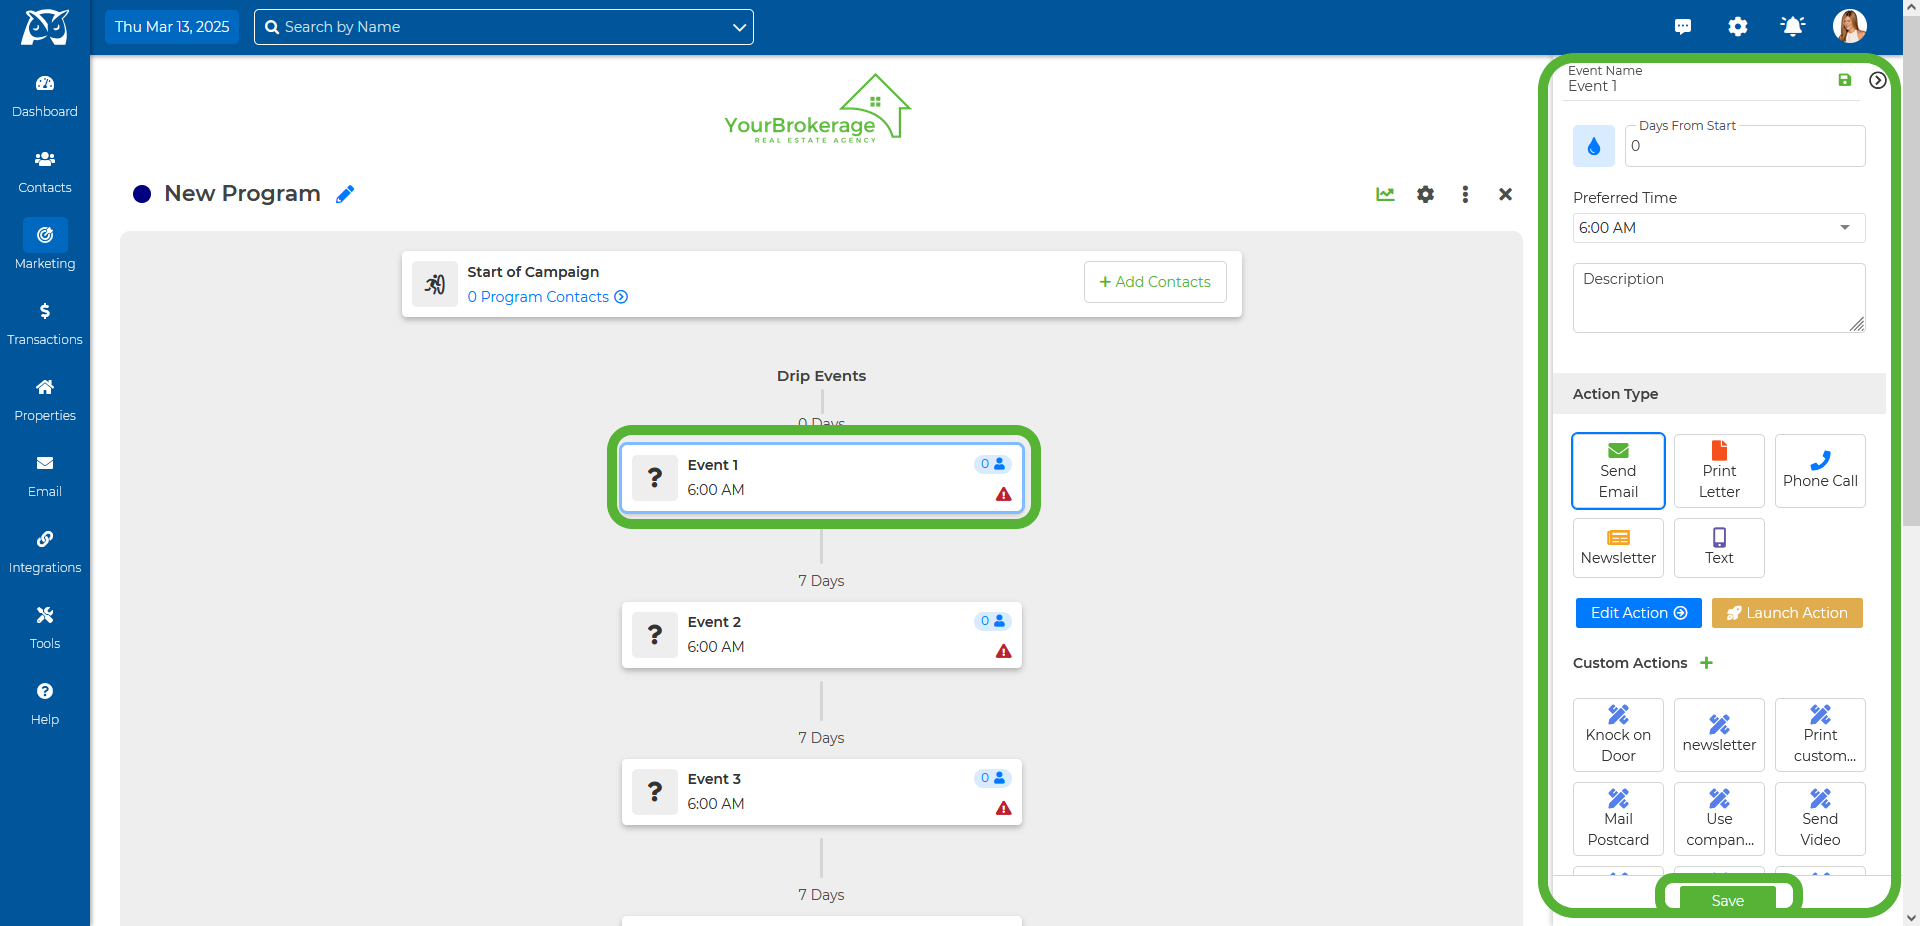Click Launch Action button
The width and height of the screenshot is (1920, 926).
[x=1787, y=613]
